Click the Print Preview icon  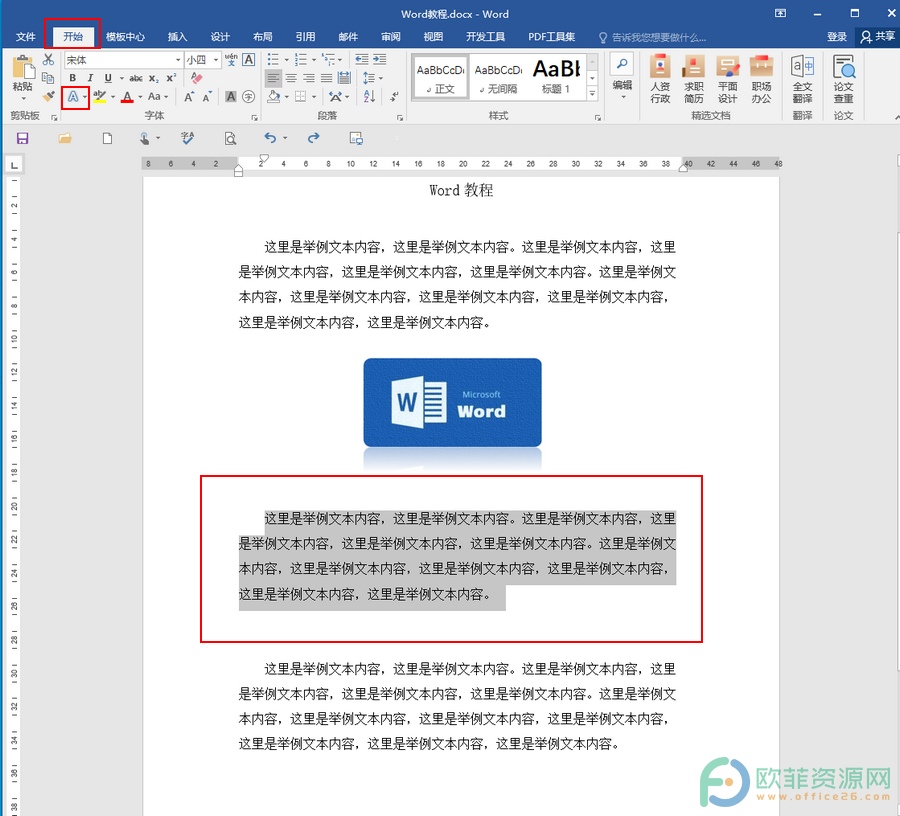[230, 138]
